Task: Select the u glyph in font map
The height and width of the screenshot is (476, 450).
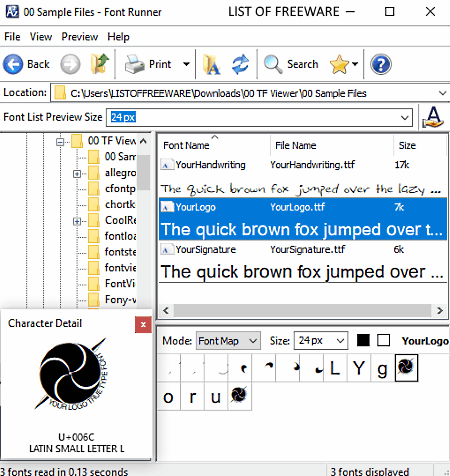Action: [216, 397]
